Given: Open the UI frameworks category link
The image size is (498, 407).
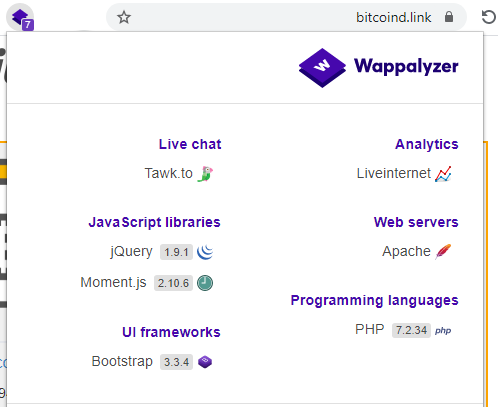Looking at the screenshot, I should (171, 332).
